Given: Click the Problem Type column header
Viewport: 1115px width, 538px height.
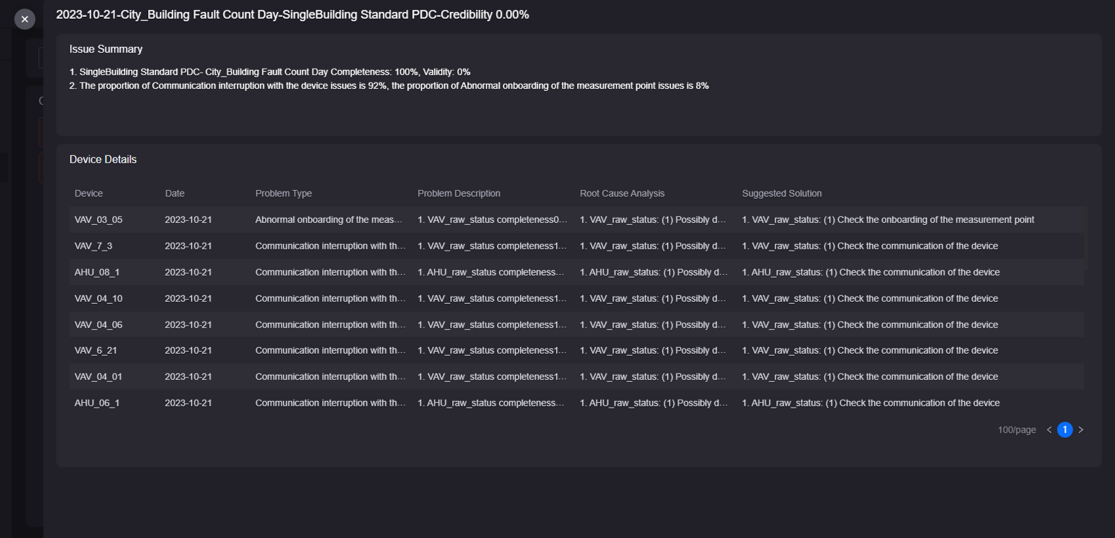Looking at the screenshot, I should click(283, 193).
